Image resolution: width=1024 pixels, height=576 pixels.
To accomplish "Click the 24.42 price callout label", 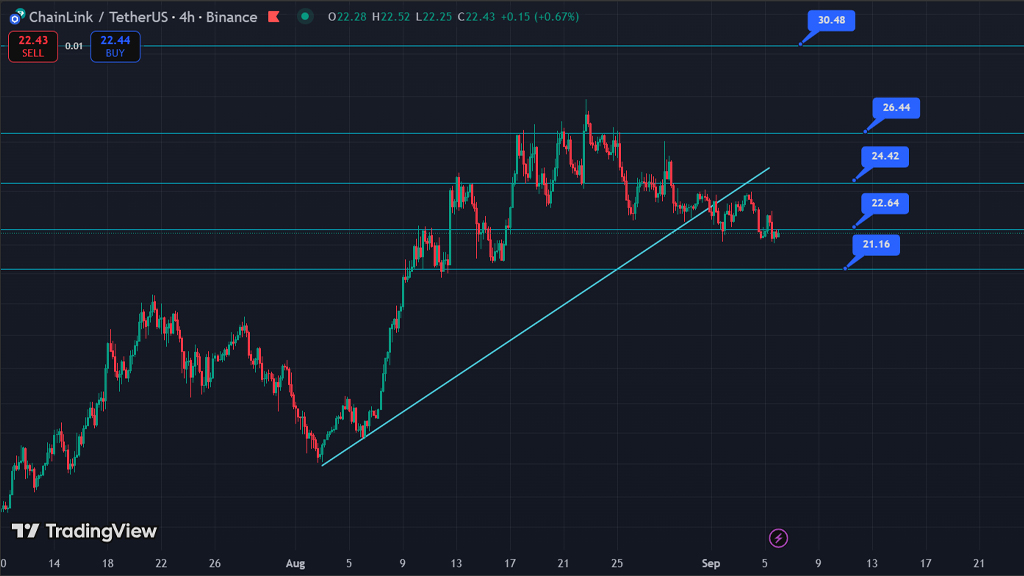I will (884, 157).
